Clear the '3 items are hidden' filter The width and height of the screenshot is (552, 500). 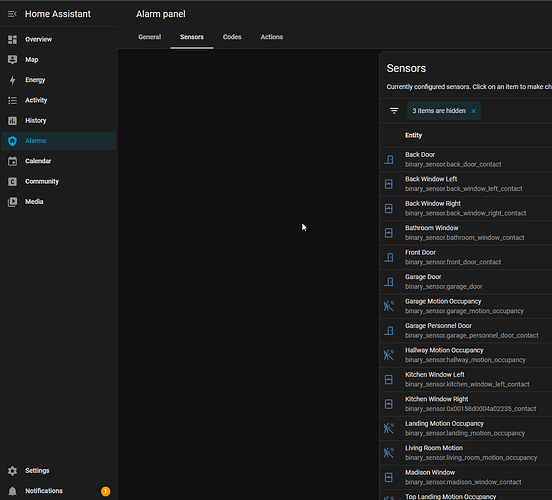tap(473, 111)
